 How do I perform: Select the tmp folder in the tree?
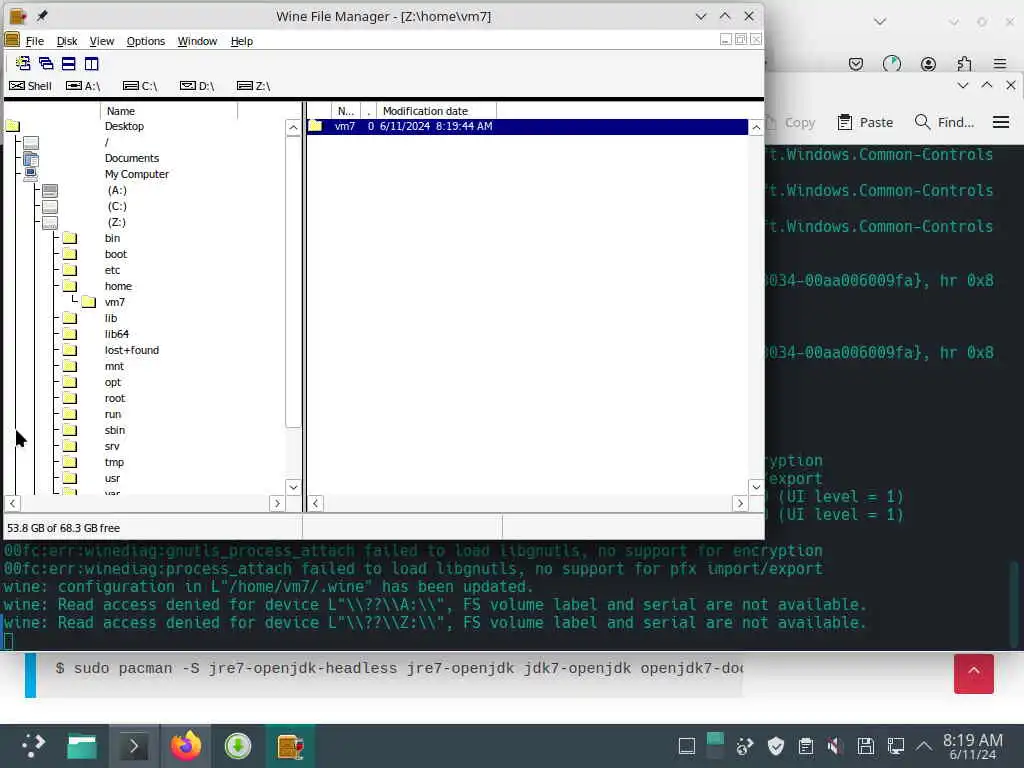pos(70,462)
